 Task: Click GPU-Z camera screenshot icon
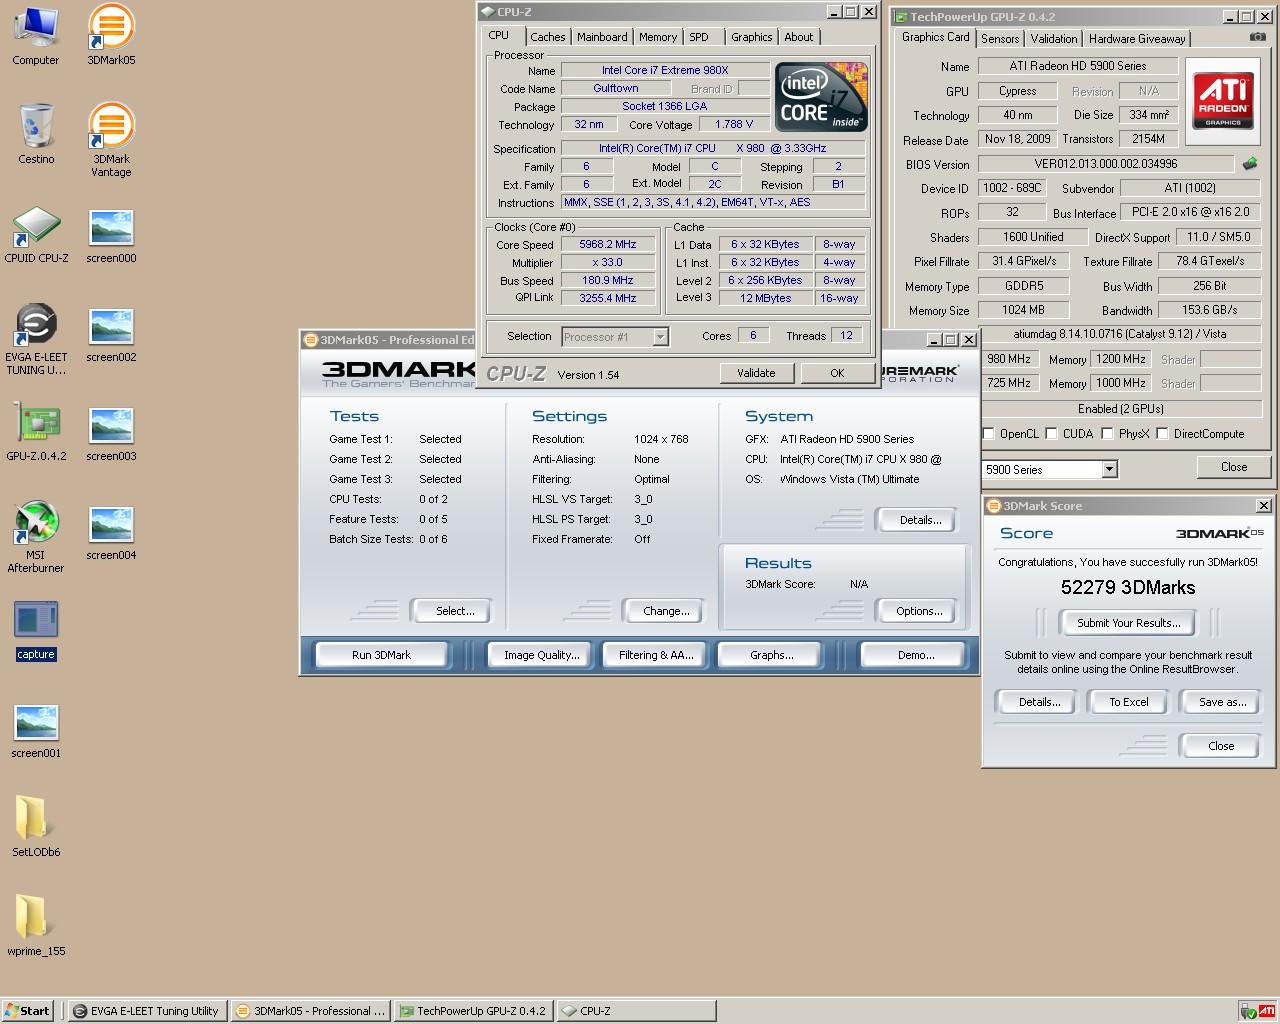click(x=1257, y=37)
